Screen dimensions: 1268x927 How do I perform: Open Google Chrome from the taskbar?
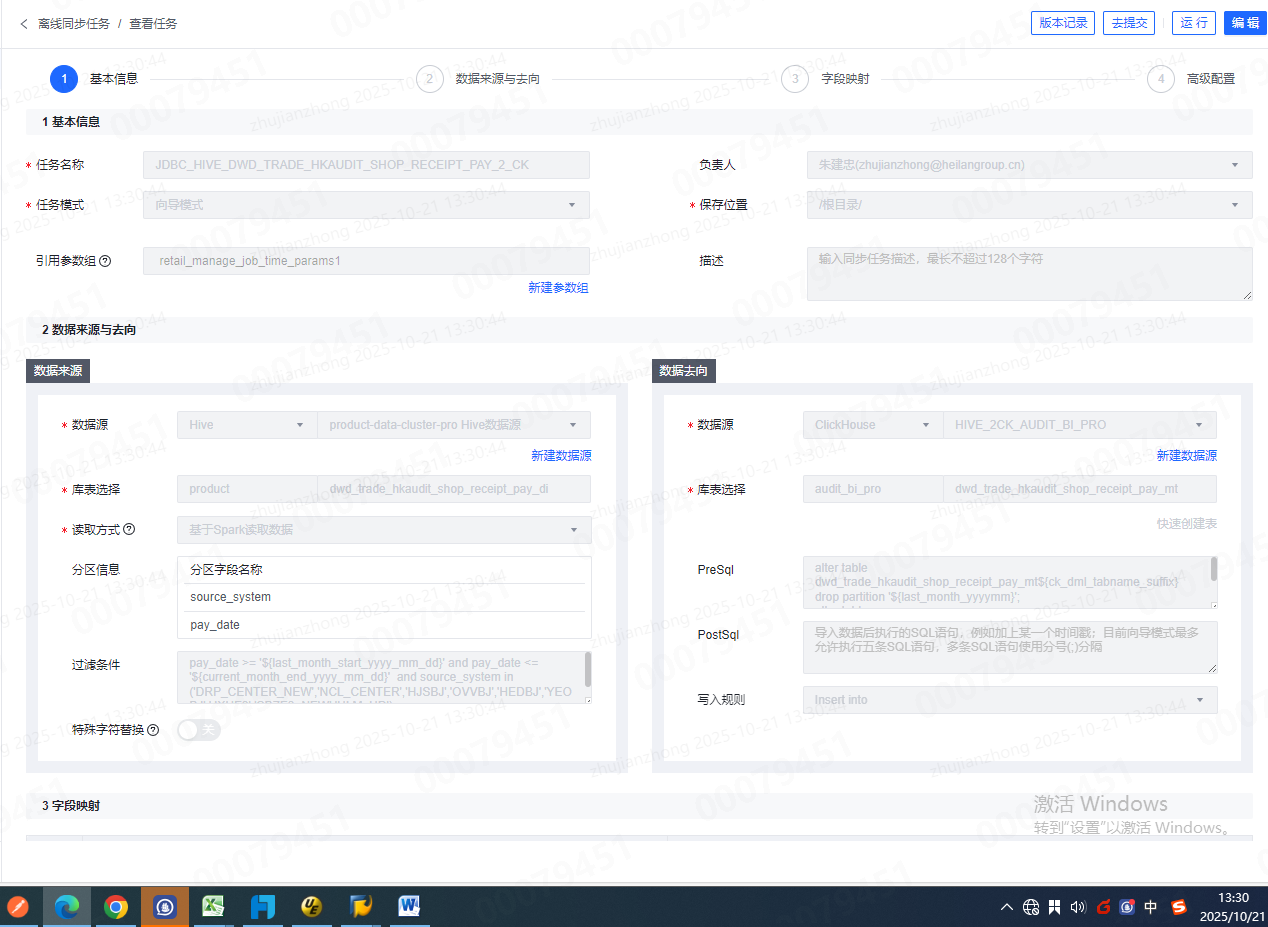coord(116,907)
